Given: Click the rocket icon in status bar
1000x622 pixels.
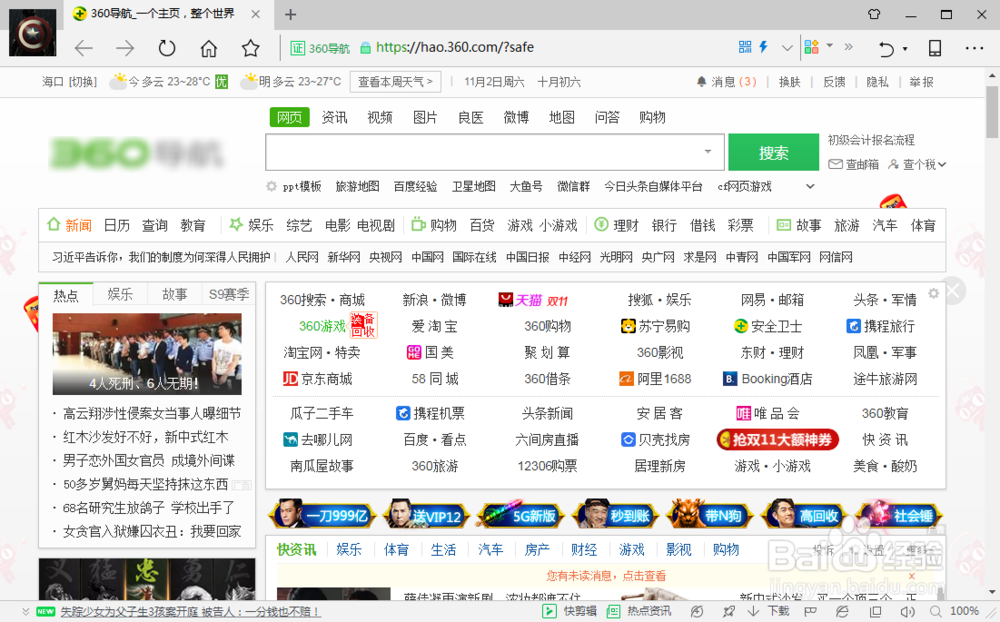Looking at the screenshot, I should [728, 611].
